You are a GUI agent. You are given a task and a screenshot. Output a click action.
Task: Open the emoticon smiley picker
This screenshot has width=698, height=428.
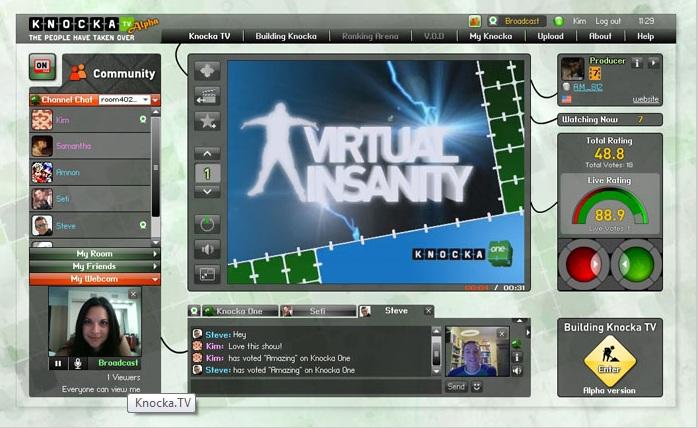point(477,387)
